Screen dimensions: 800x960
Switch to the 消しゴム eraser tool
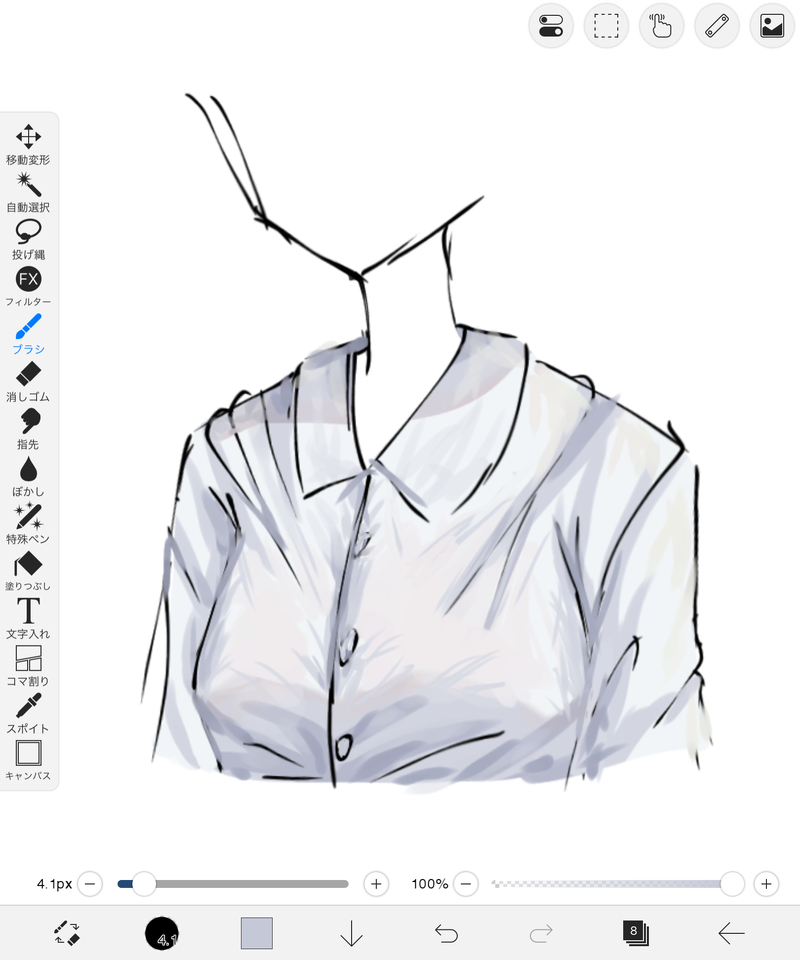point(28,381)
